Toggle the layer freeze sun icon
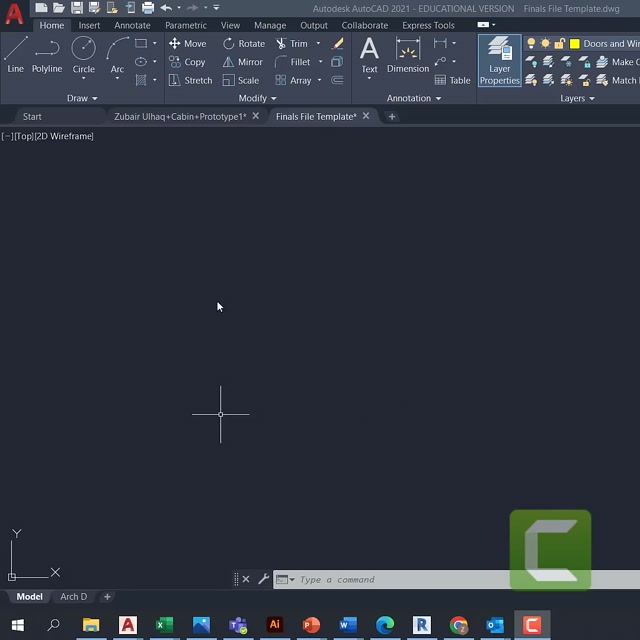Image resolution: width=640 pixels, height=640 pixels. click(x=545, y=44)
